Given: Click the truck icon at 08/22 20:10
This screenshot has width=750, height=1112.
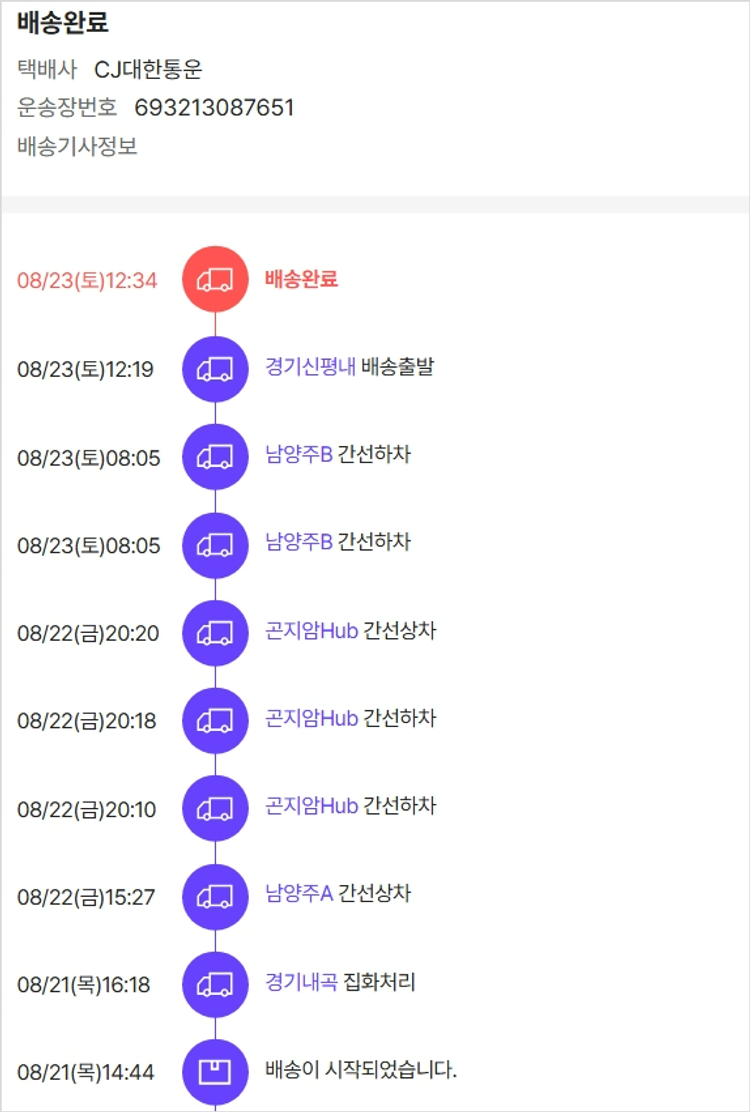Looking at the screenshot, I should (x=215, y=808).
